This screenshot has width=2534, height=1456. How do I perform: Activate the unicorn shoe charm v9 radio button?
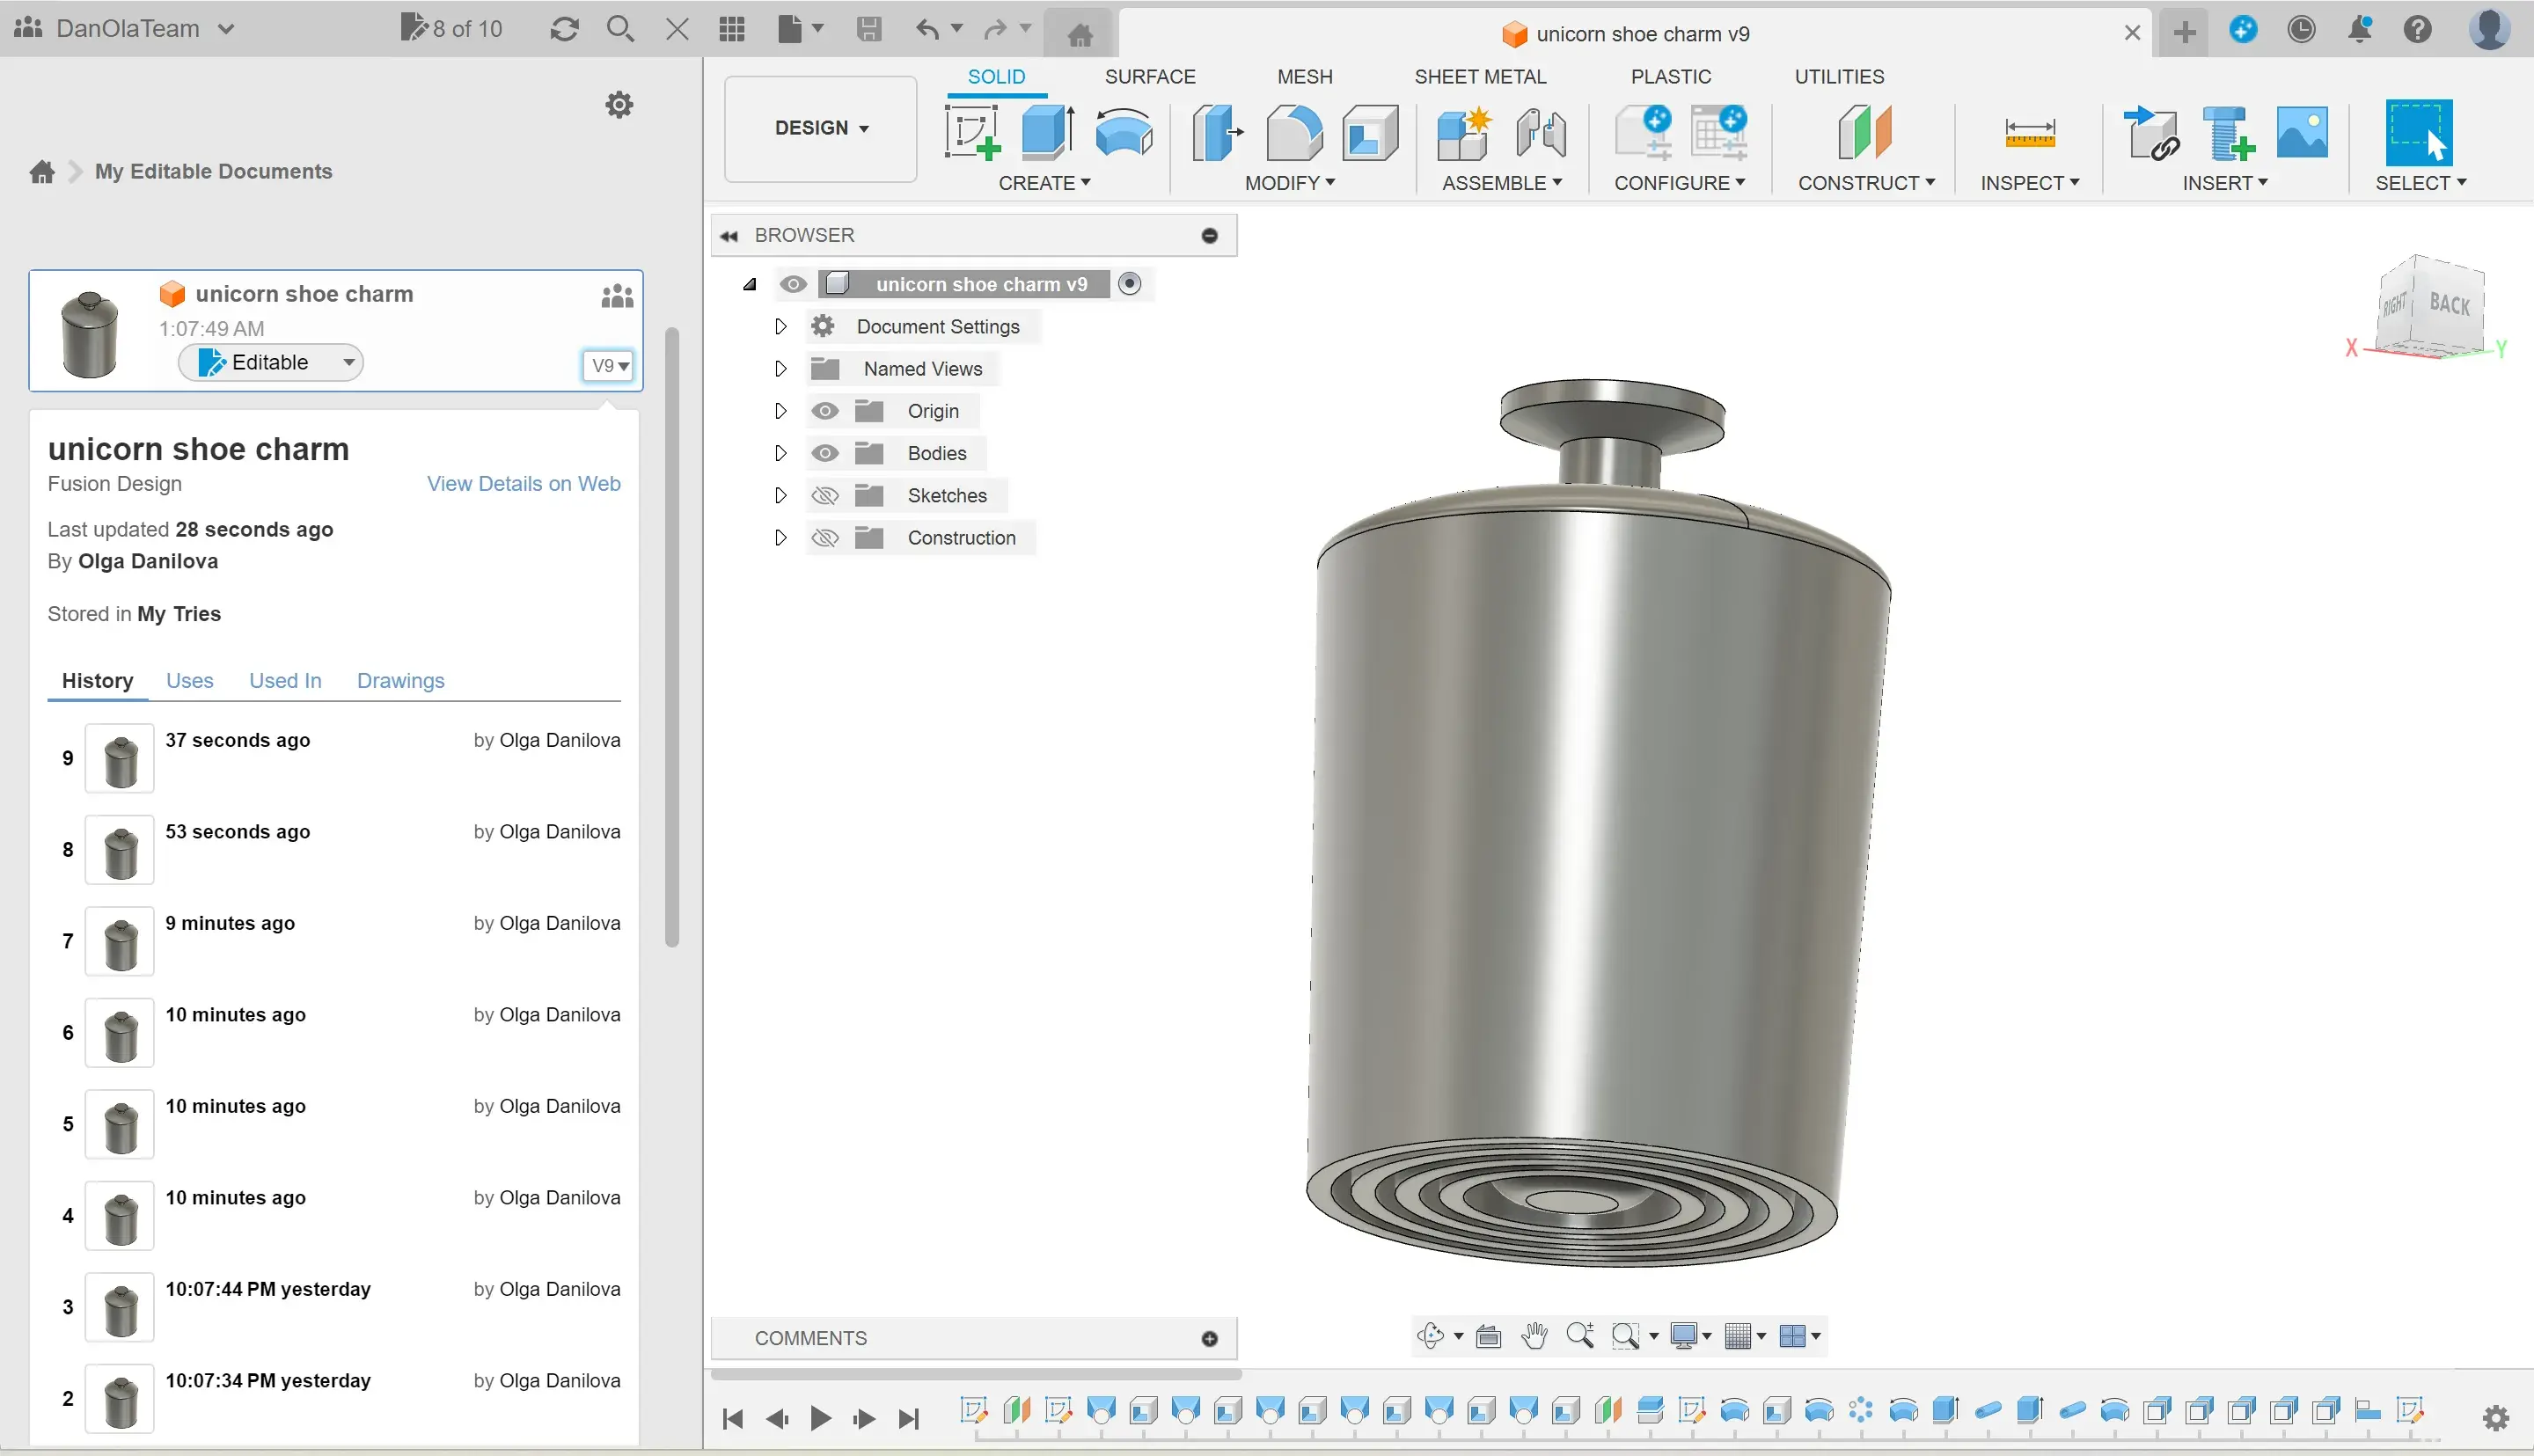coord(1129,284)
